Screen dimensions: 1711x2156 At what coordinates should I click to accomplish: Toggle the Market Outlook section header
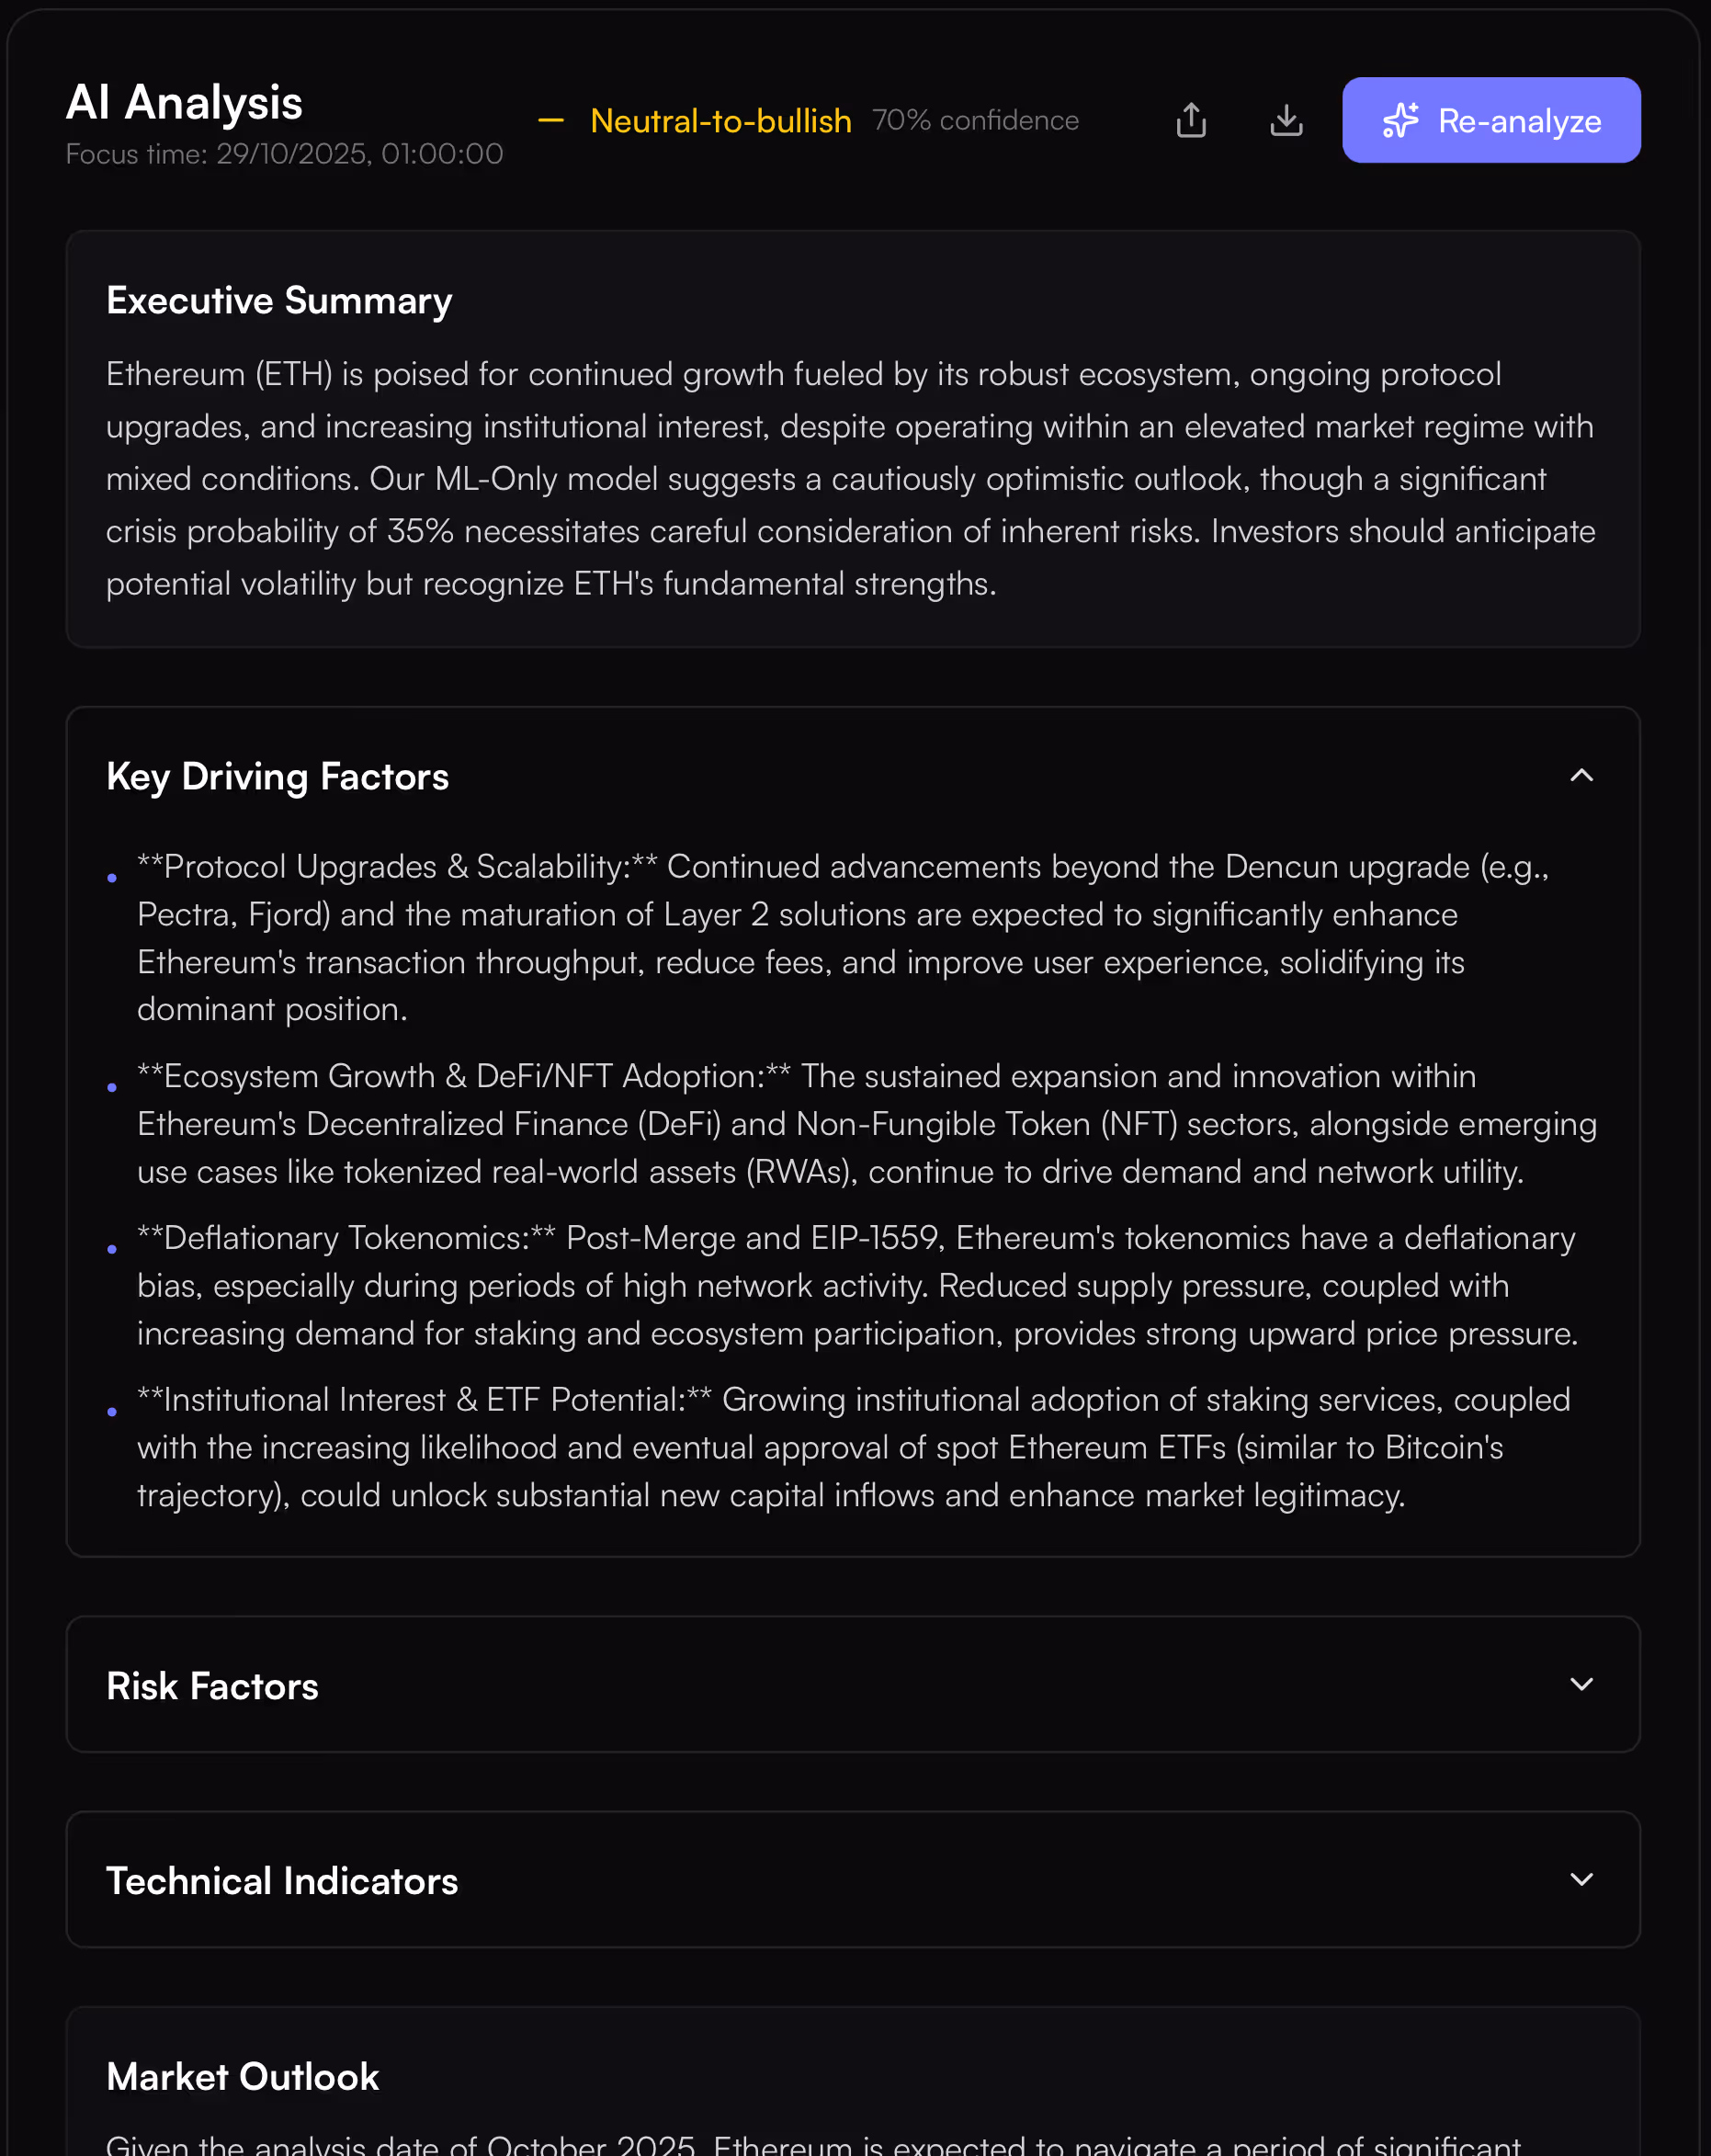pyautogui.click(x=243, y=2077)
